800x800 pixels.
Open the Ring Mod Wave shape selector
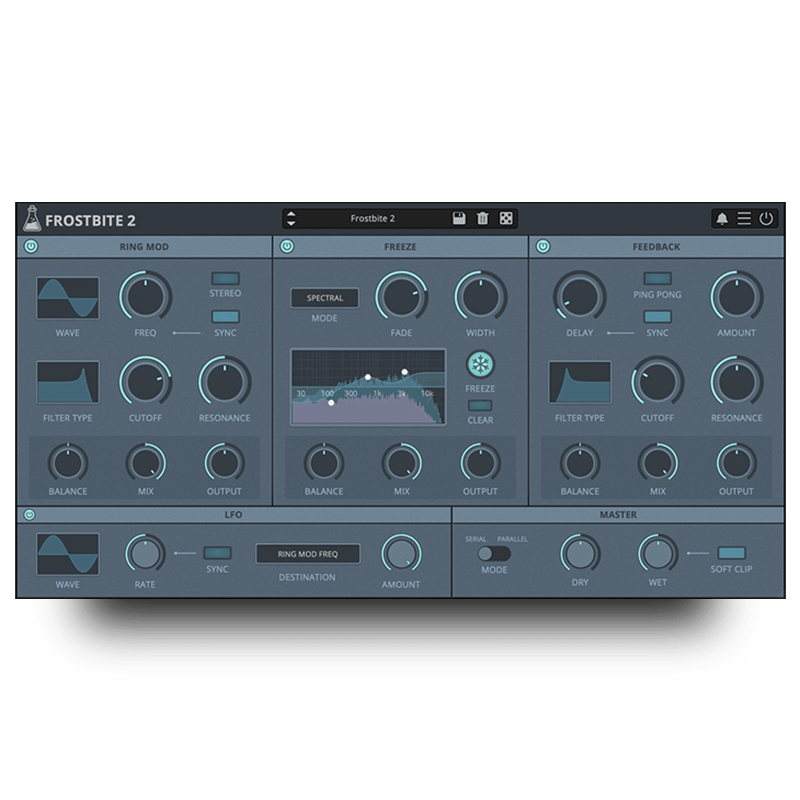(x=68, y=298)
